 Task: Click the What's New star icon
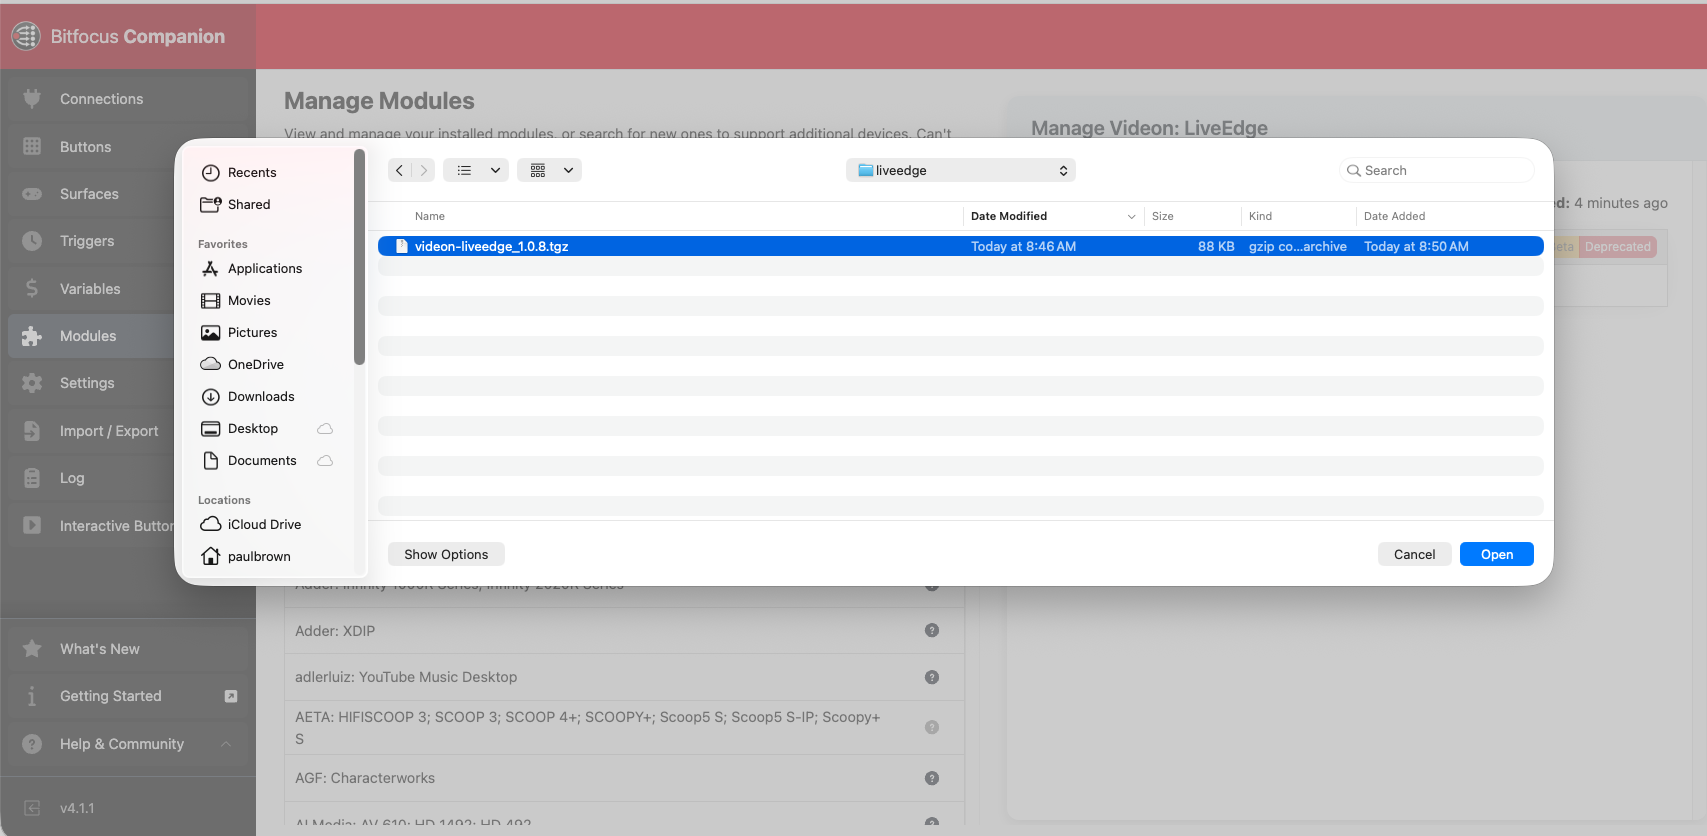click(32, 649)
